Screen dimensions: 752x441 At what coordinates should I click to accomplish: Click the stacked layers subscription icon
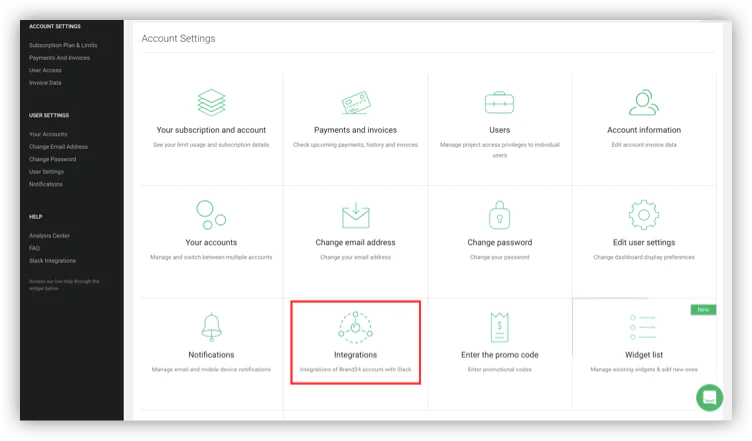[x=211, y=102]
